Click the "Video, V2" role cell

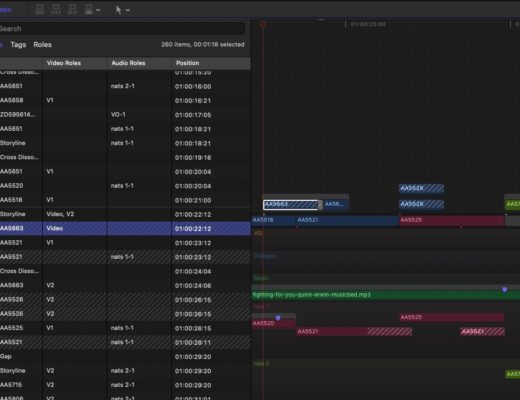coord(60,214)
